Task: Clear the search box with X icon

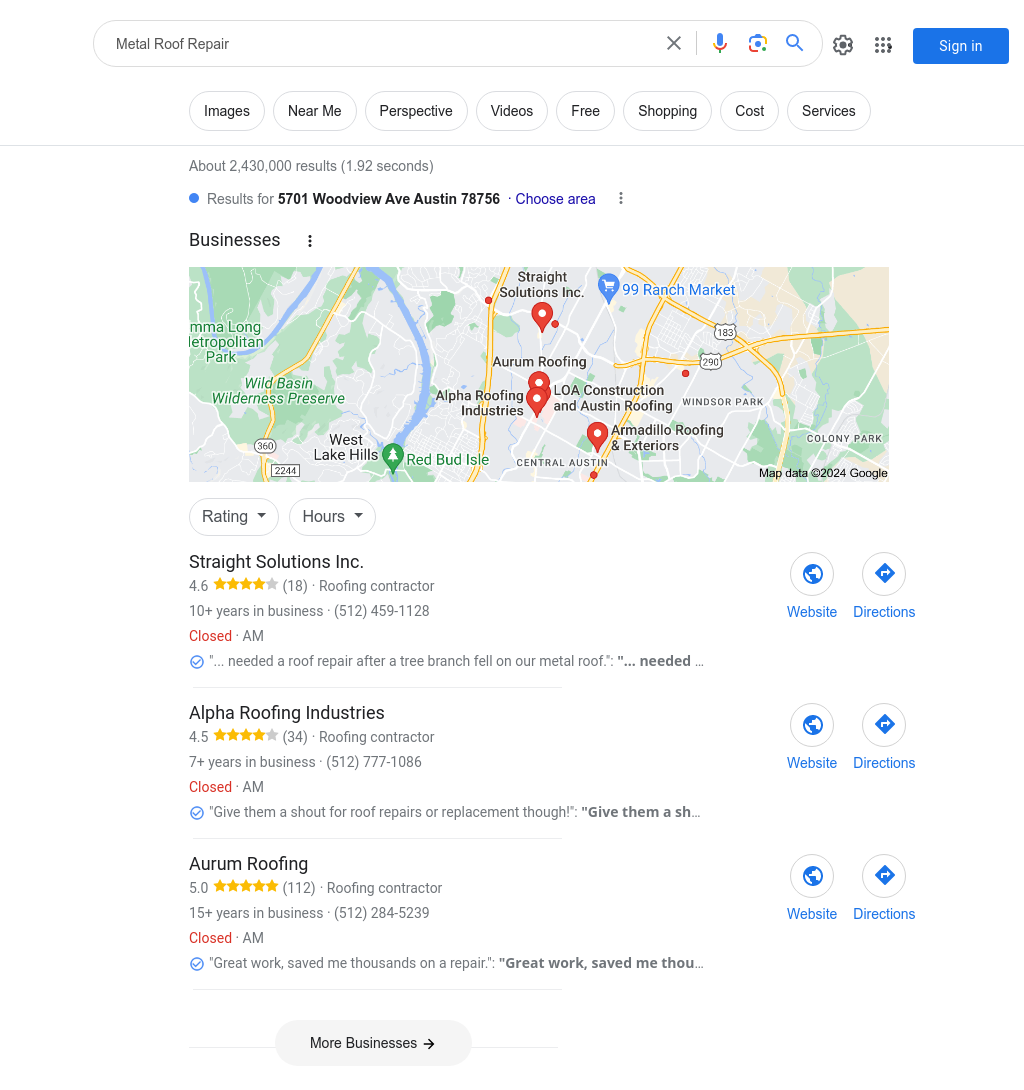Action: point(674,44)
